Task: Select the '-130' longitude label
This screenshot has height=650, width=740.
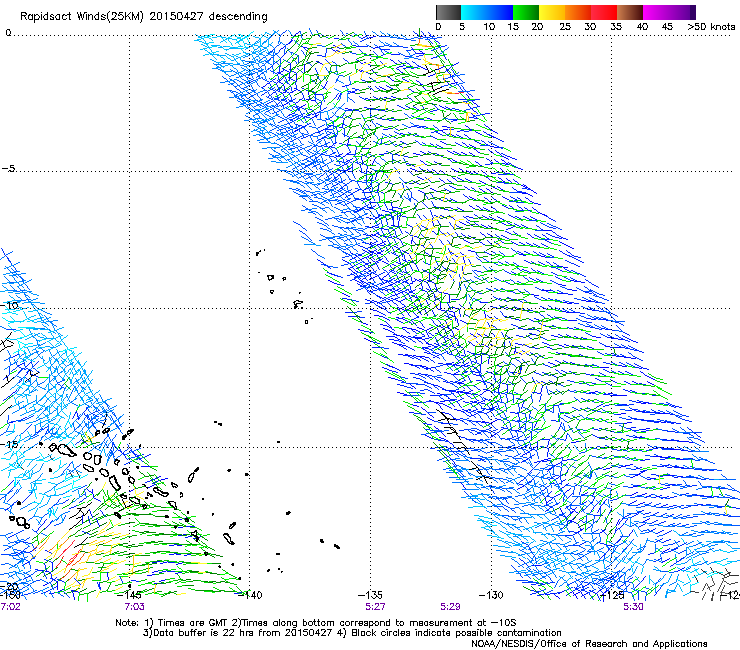Action: (491, 595)
